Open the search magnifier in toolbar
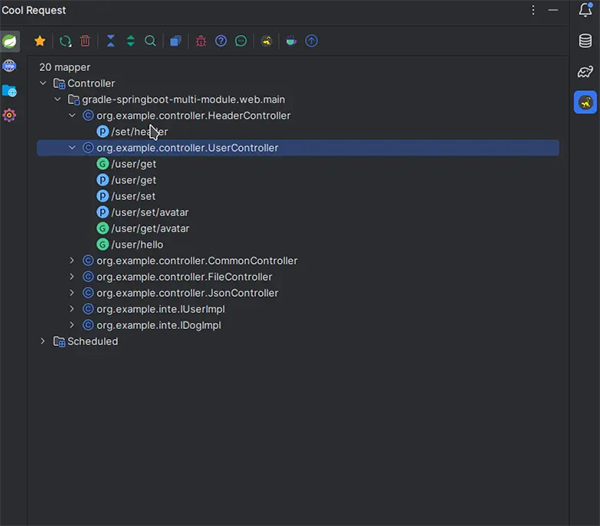The width and height of the screenshot is (600, 526). click(150, 41)
